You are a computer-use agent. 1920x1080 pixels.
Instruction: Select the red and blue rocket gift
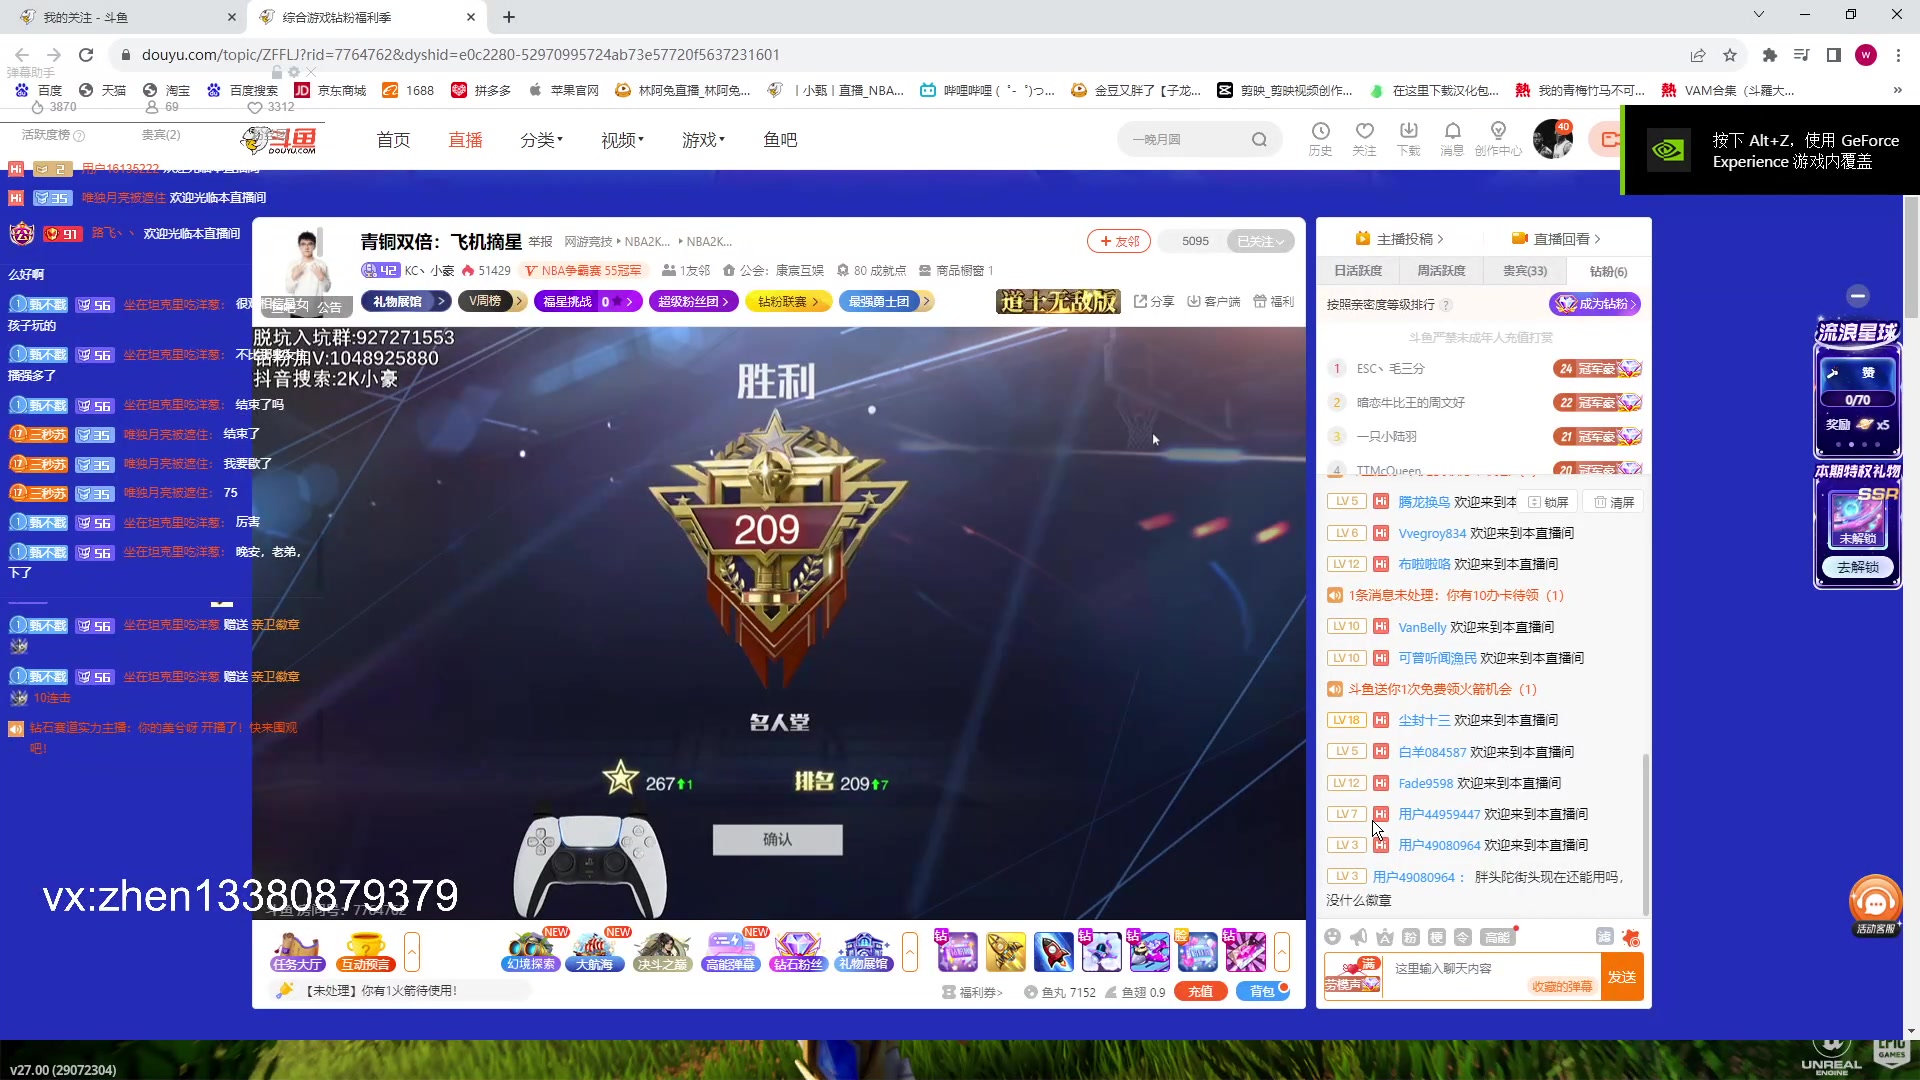1054,951
